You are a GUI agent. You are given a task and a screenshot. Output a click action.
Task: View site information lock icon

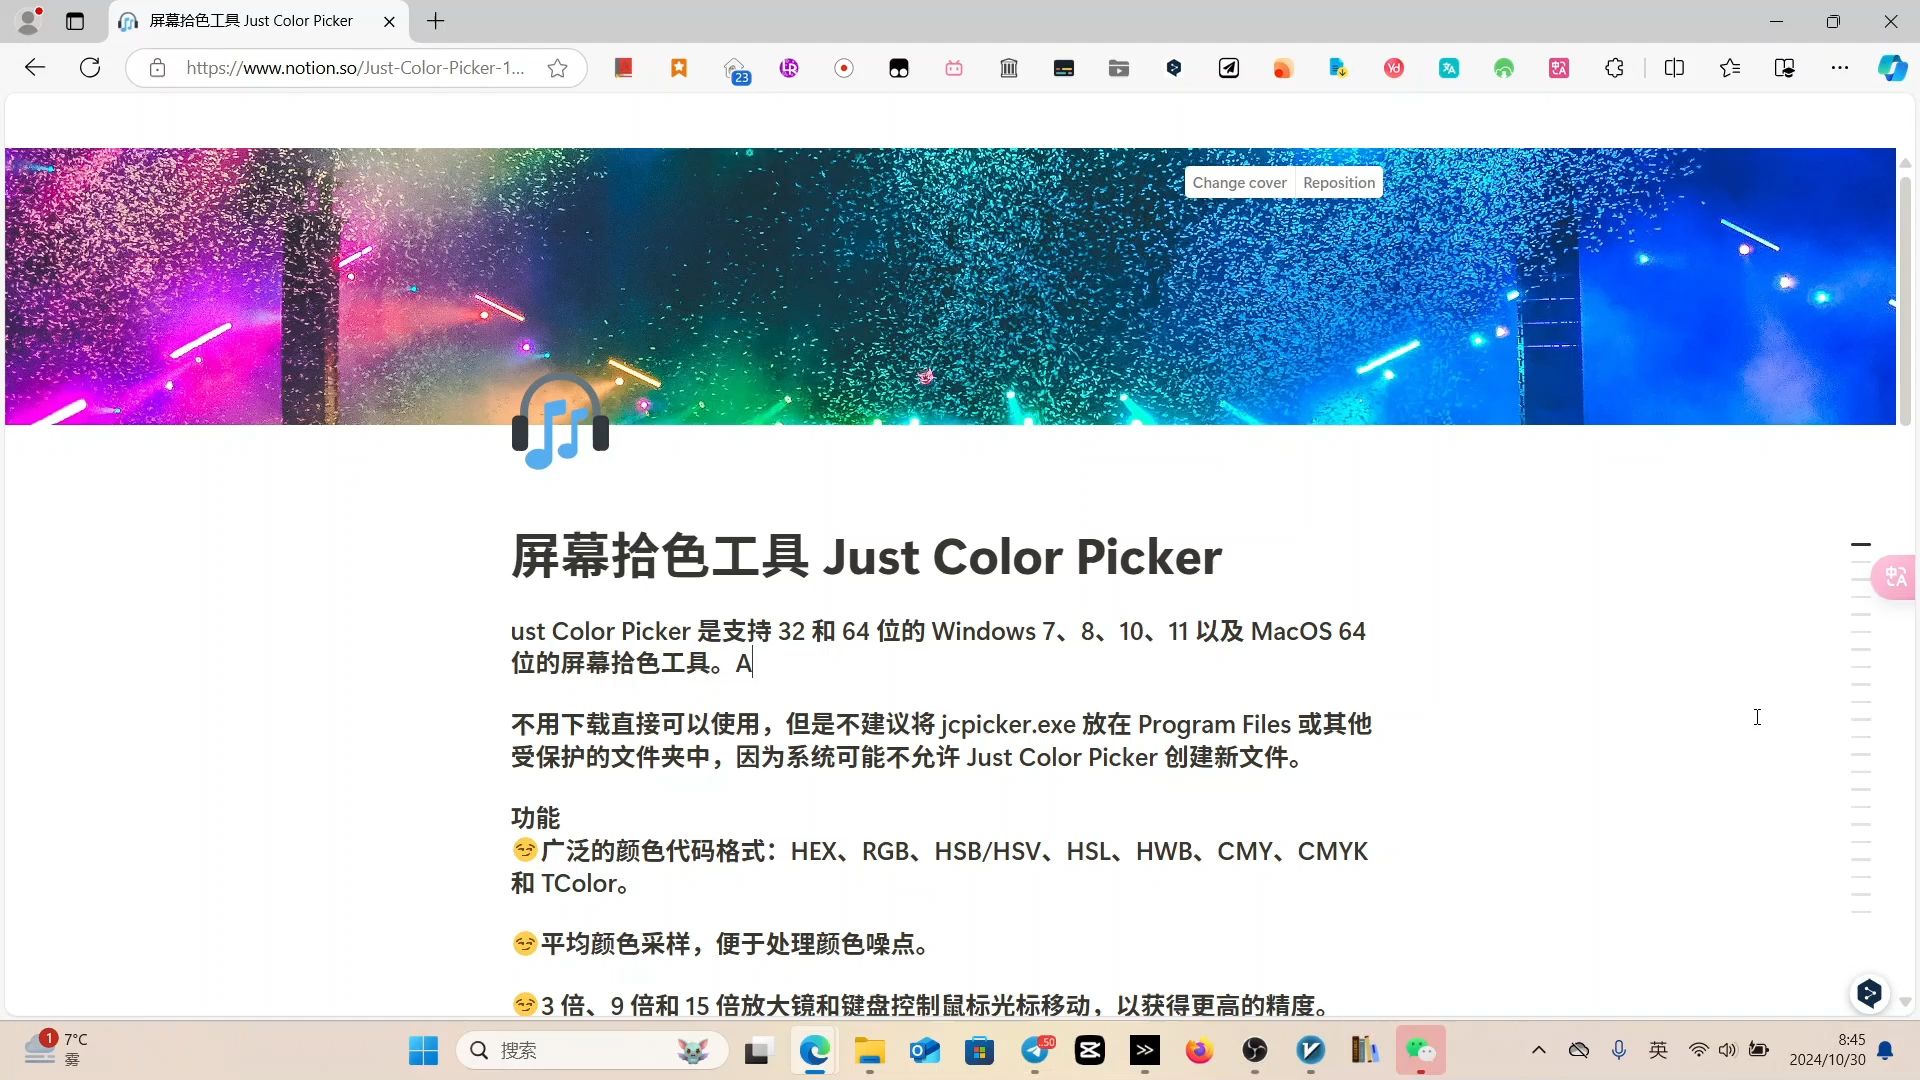[157, 68]
